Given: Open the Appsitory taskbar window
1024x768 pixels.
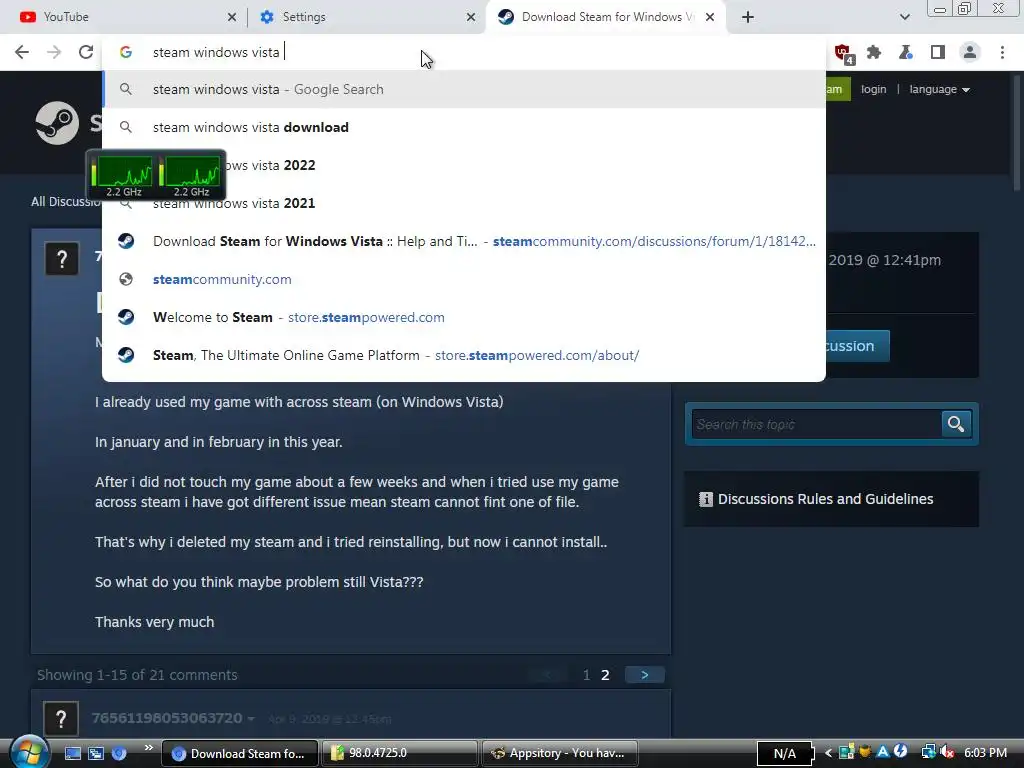Looking at the screenshot, I should [560, 753].
